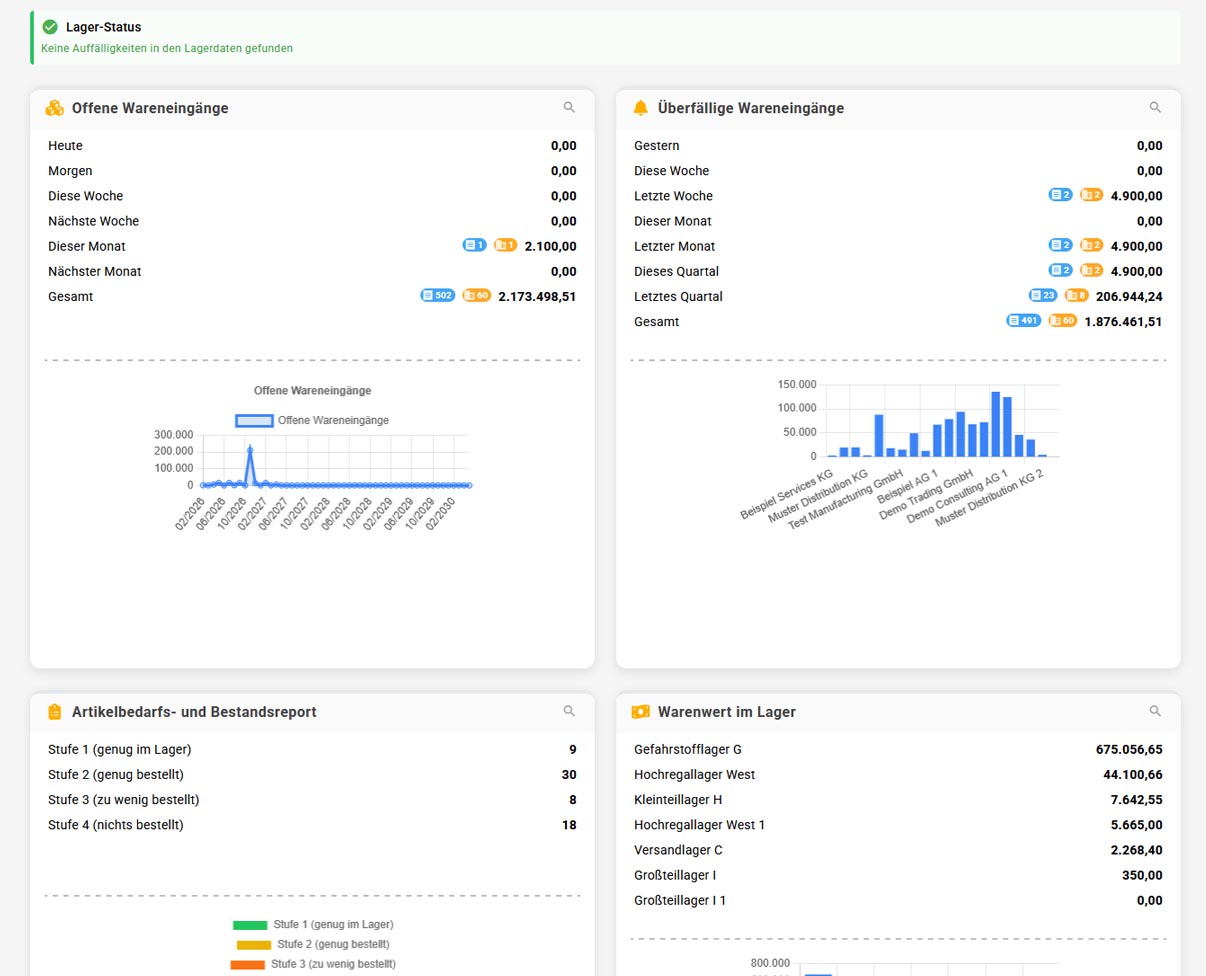
Task: Select the Gefahrstofflager G row
Action: coord(688,749)
